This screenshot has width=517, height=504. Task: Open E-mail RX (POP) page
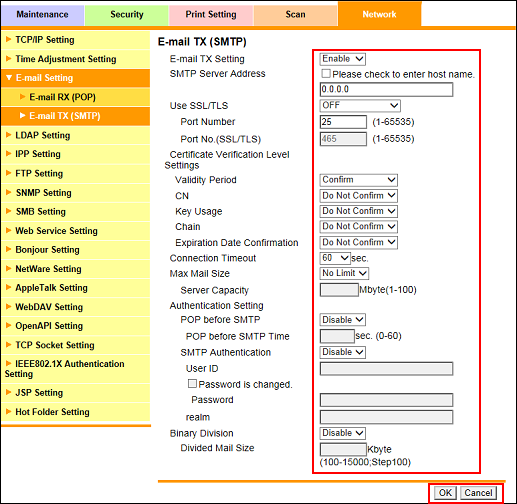click(x=76, y=97)
